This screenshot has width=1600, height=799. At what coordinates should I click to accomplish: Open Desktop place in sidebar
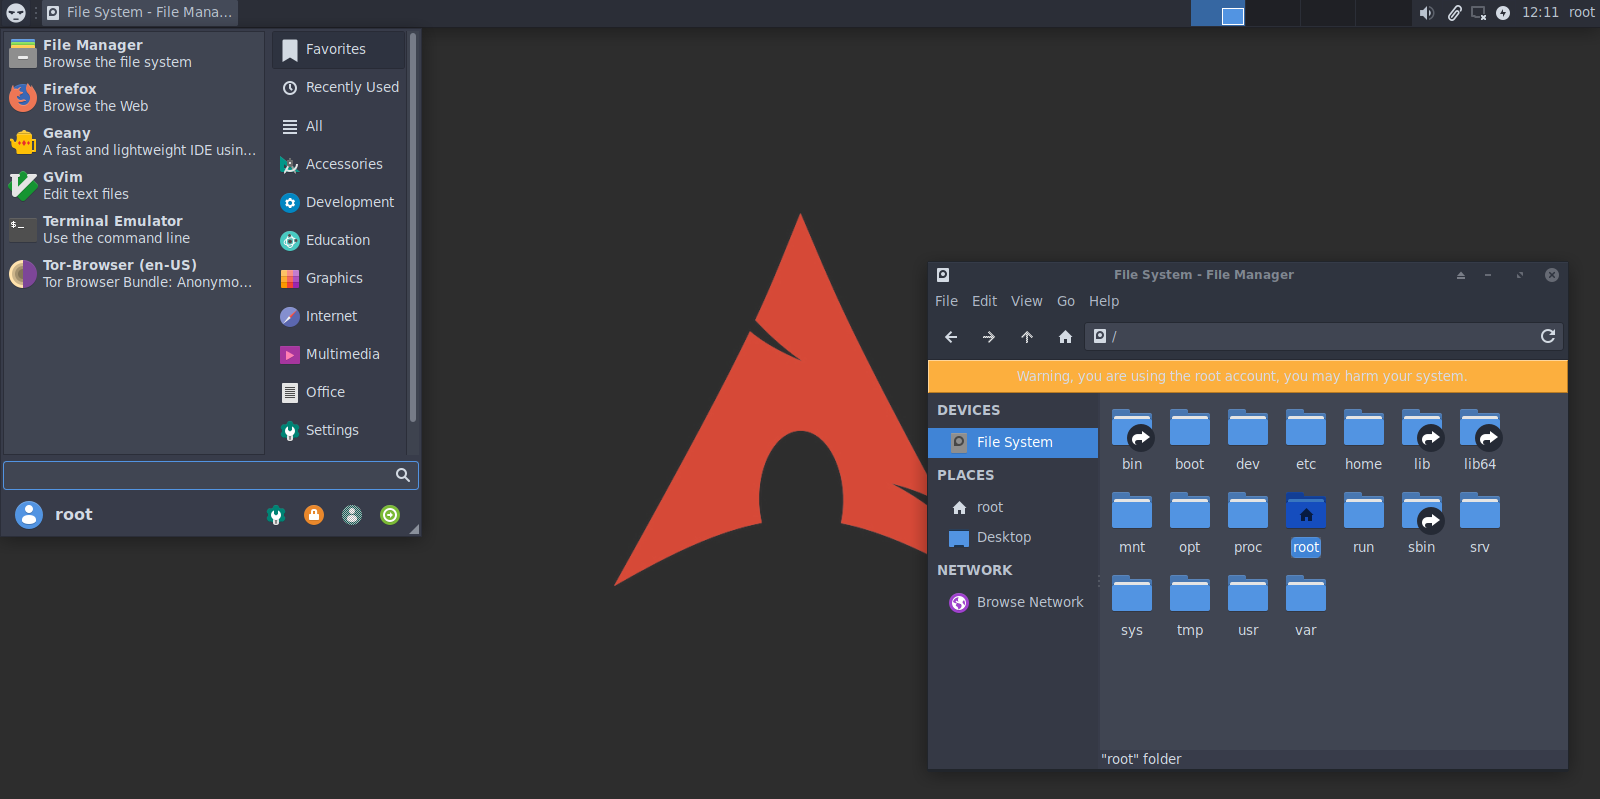point(1013,537)
